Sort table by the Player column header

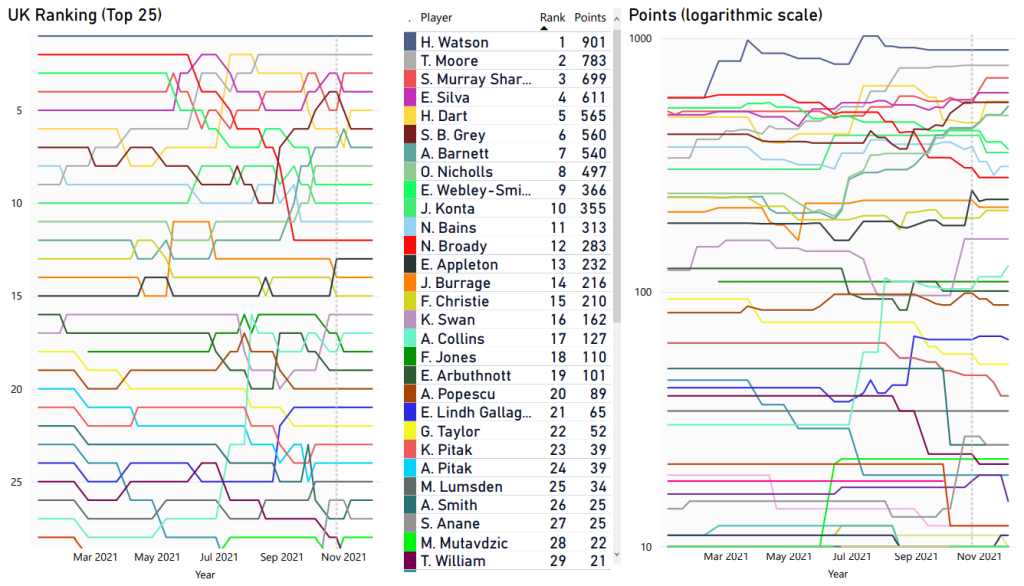436,17
